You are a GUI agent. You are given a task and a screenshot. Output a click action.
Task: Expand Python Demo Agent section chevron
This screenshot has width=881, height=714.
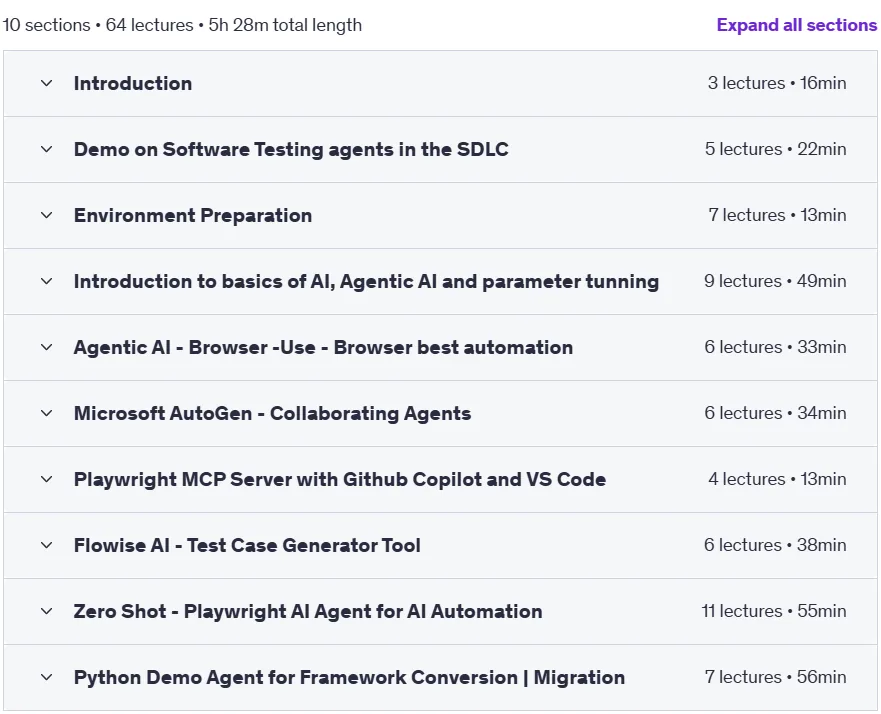point(47,677)
